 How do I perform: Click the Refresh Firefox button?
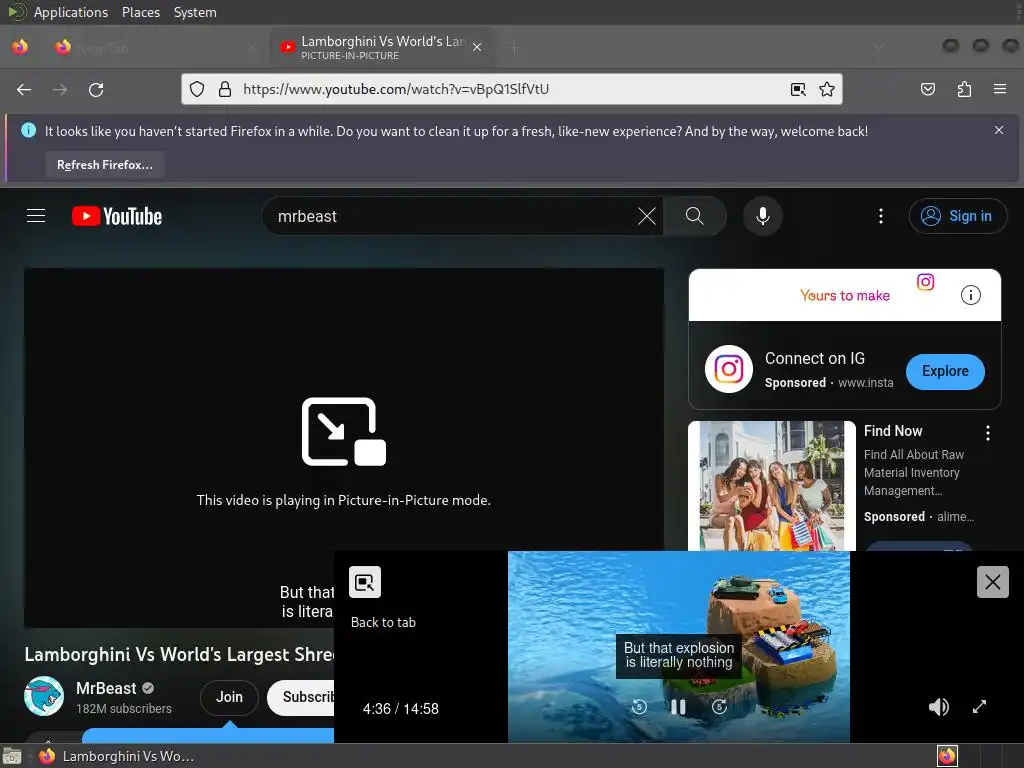pyautogui.click(x=104, y=165)
